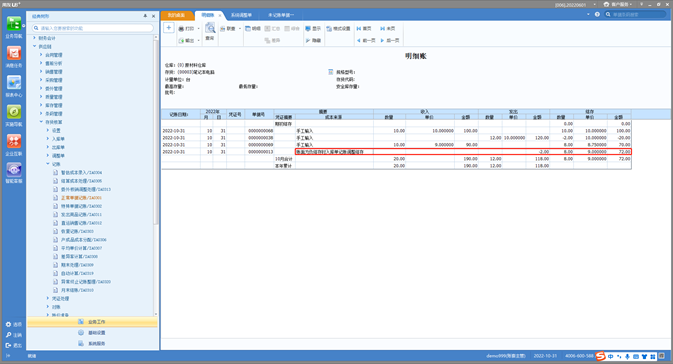Open the 智能客服 sidebar icon

click(14, 170)
